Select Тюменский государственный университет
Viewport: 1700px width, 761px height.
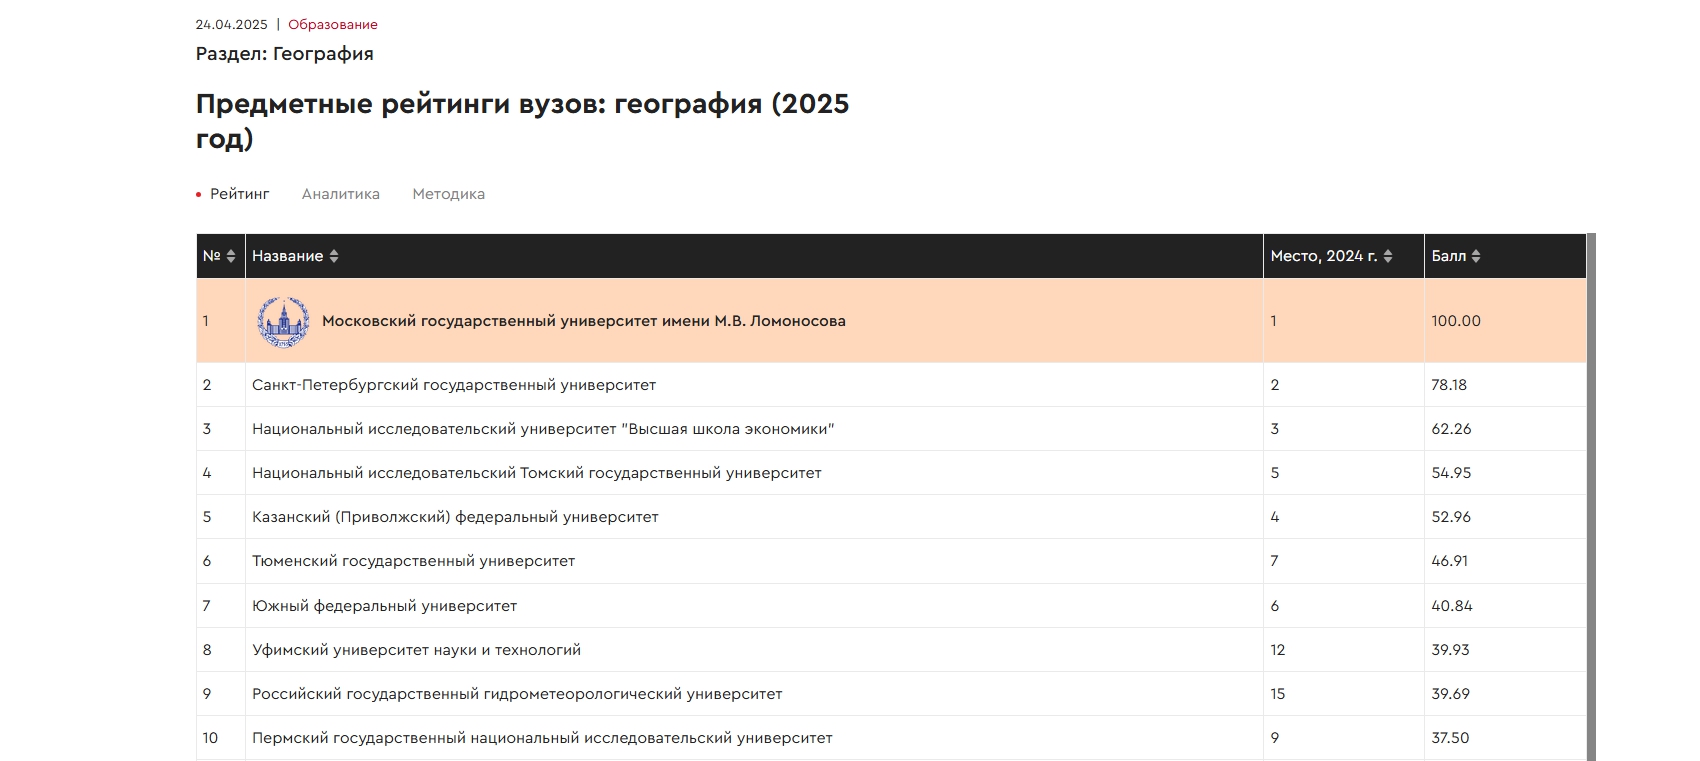414,561
